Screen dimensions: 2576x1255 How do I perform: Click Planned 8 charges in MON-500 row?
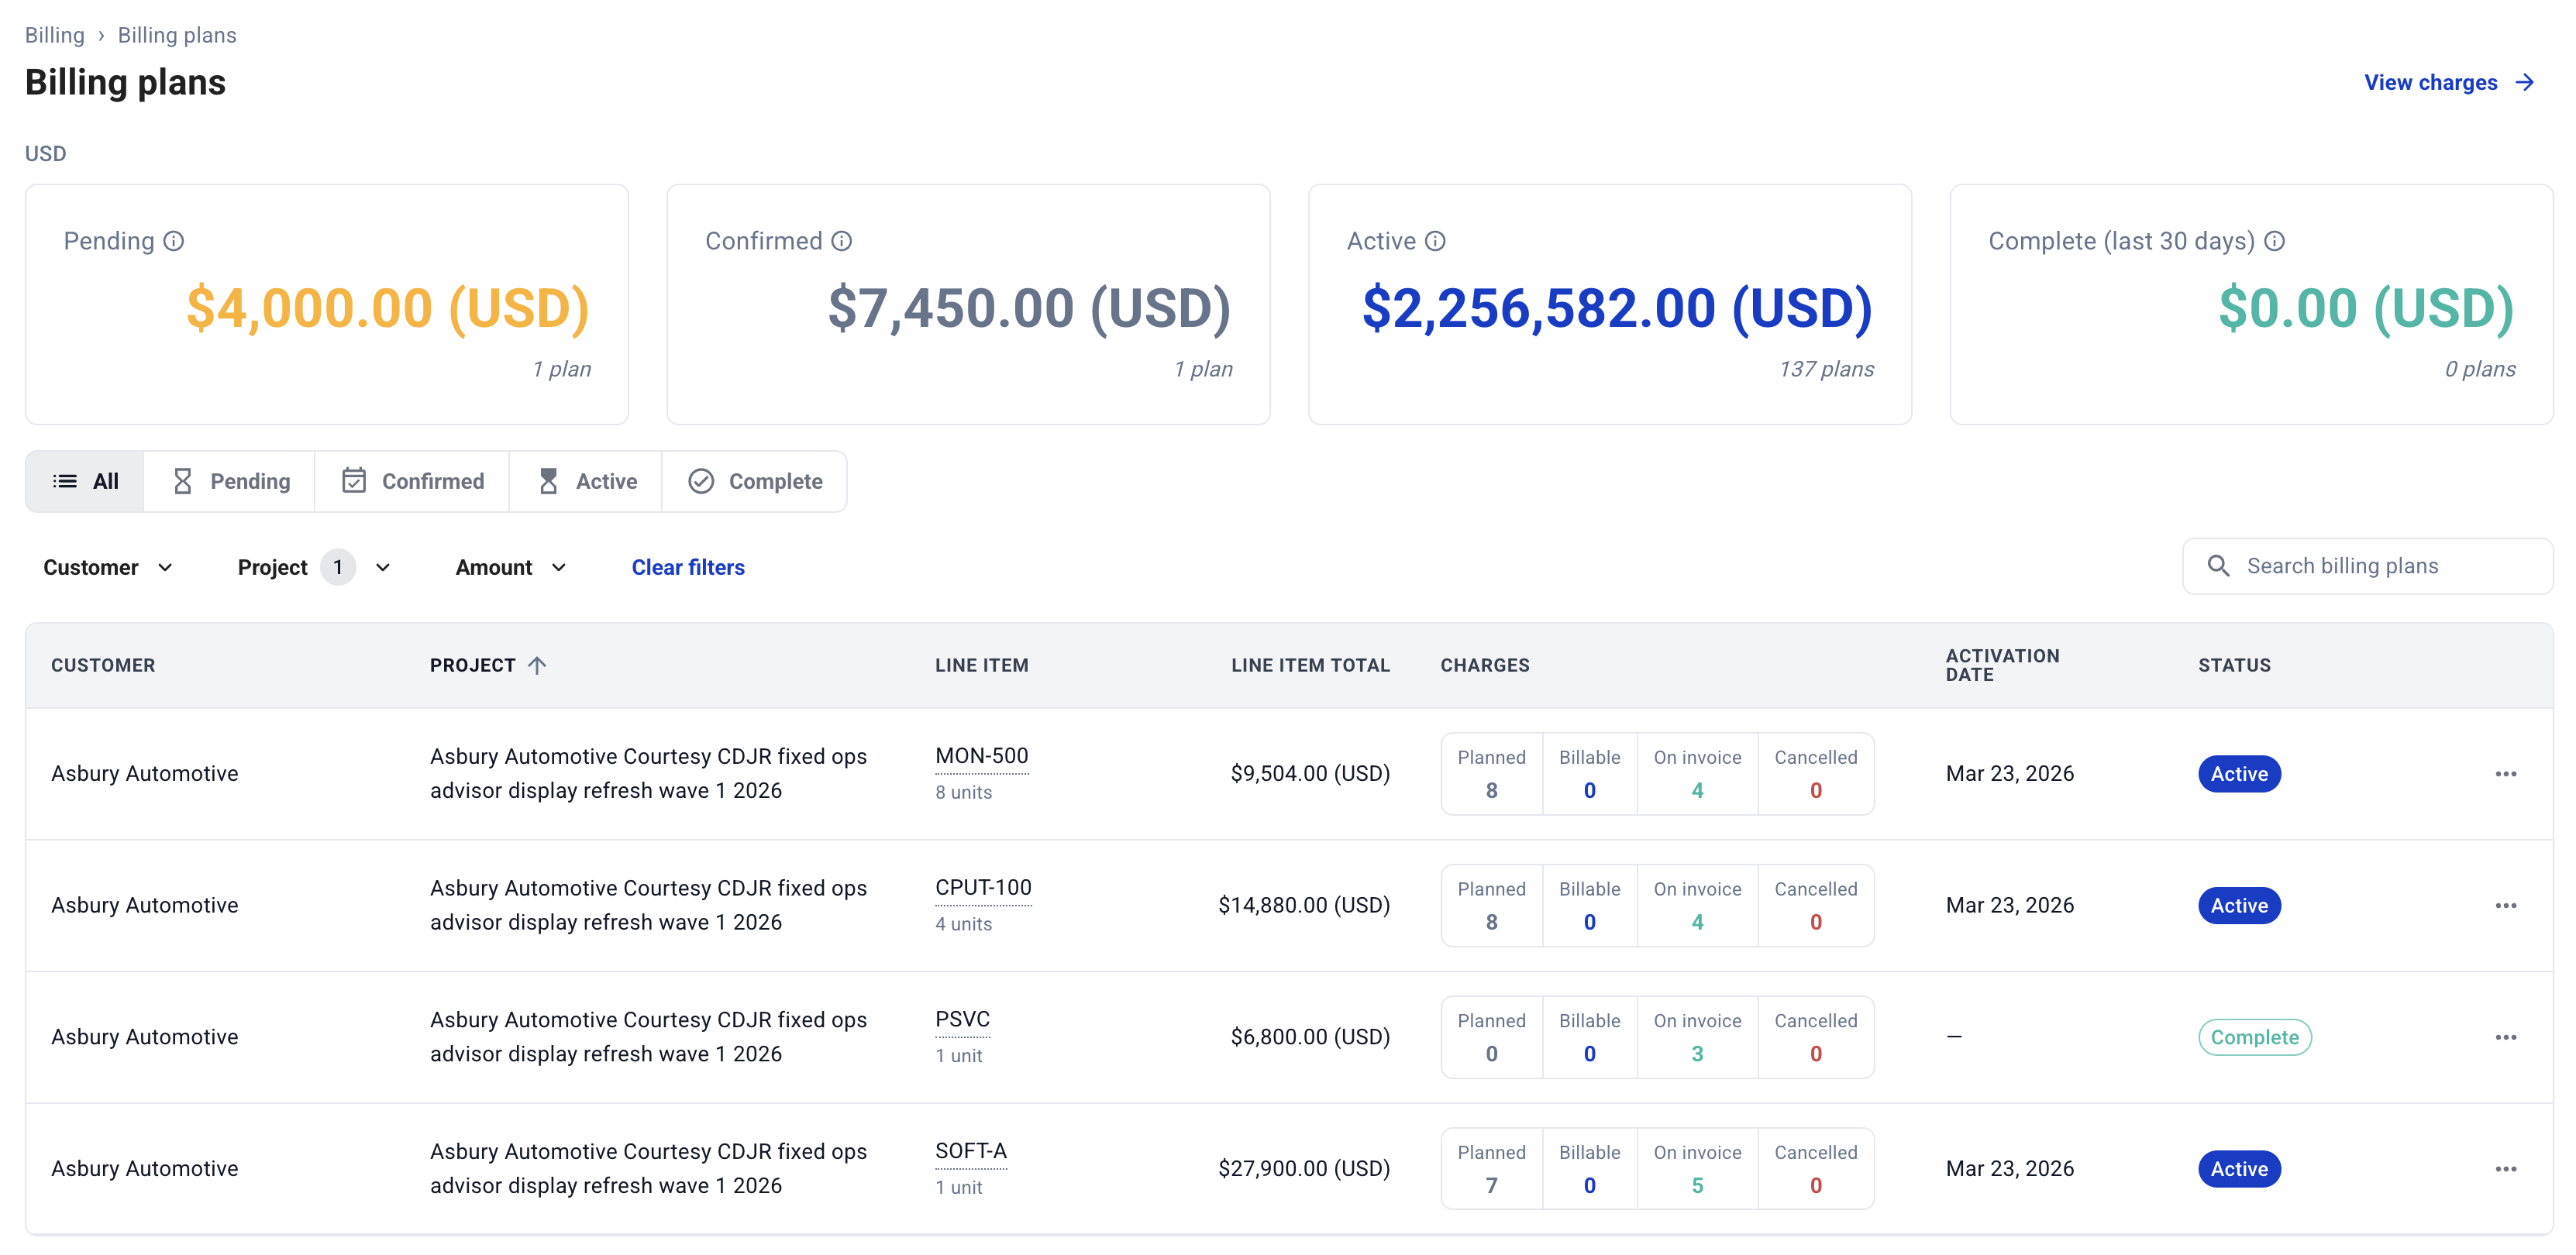pyautogui.click(x=1491, y=775)
